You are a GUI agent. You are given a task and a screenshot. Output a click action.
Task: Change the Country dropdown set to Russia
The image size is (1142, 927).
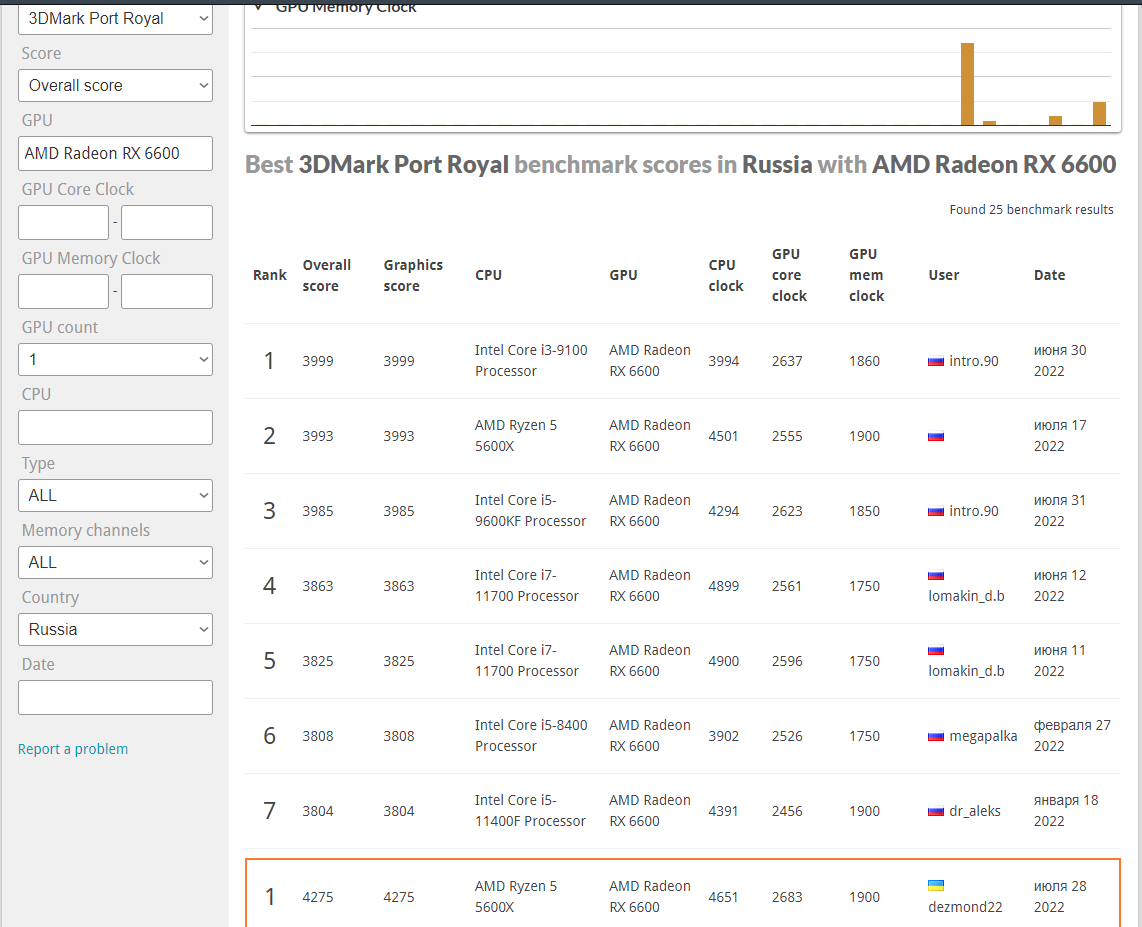(x=116, y=629)
